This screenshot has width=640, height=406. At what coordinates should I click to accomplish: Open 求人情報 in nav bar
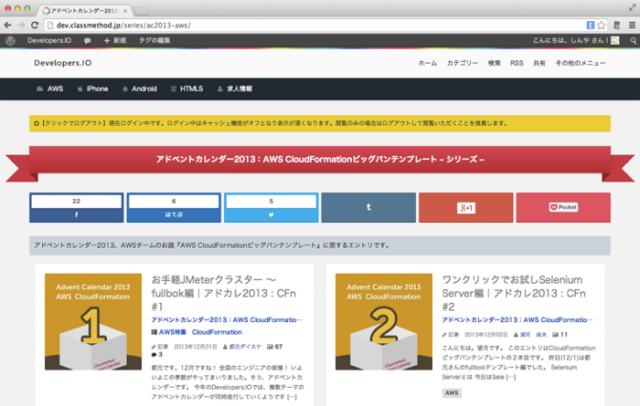[235, 89]
